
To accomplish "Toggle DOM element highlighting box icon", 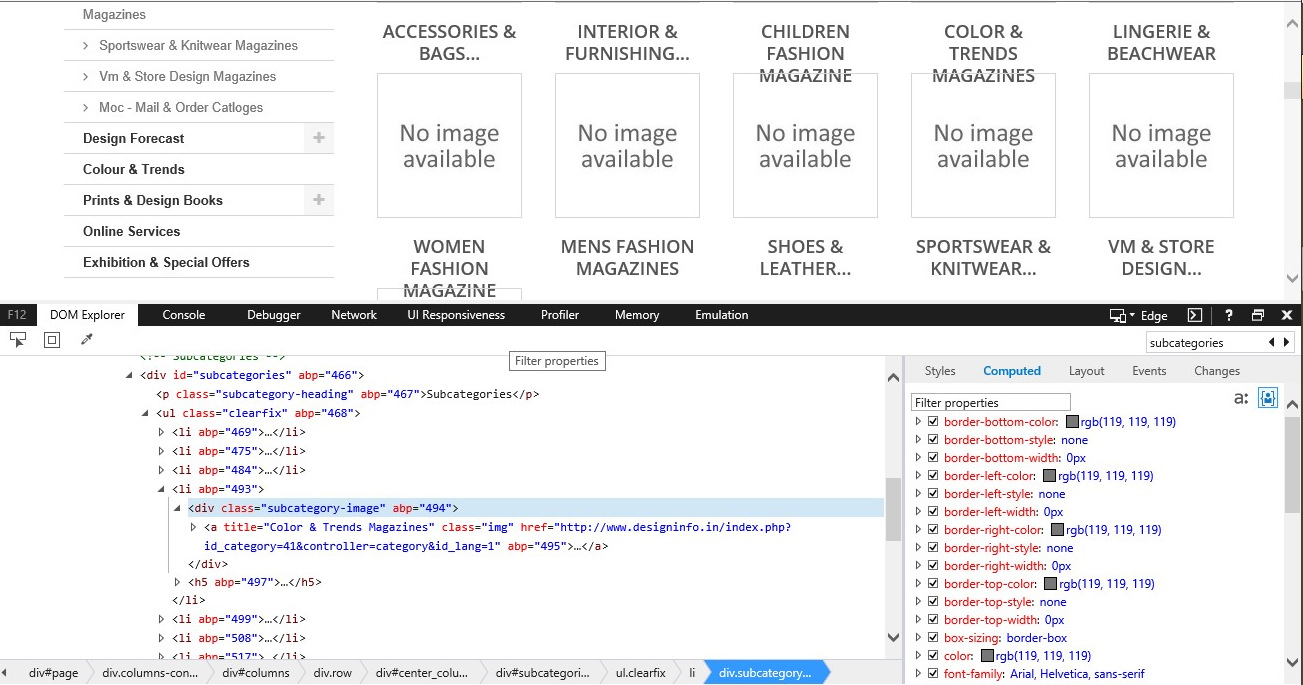I will [x=52, y=340].
